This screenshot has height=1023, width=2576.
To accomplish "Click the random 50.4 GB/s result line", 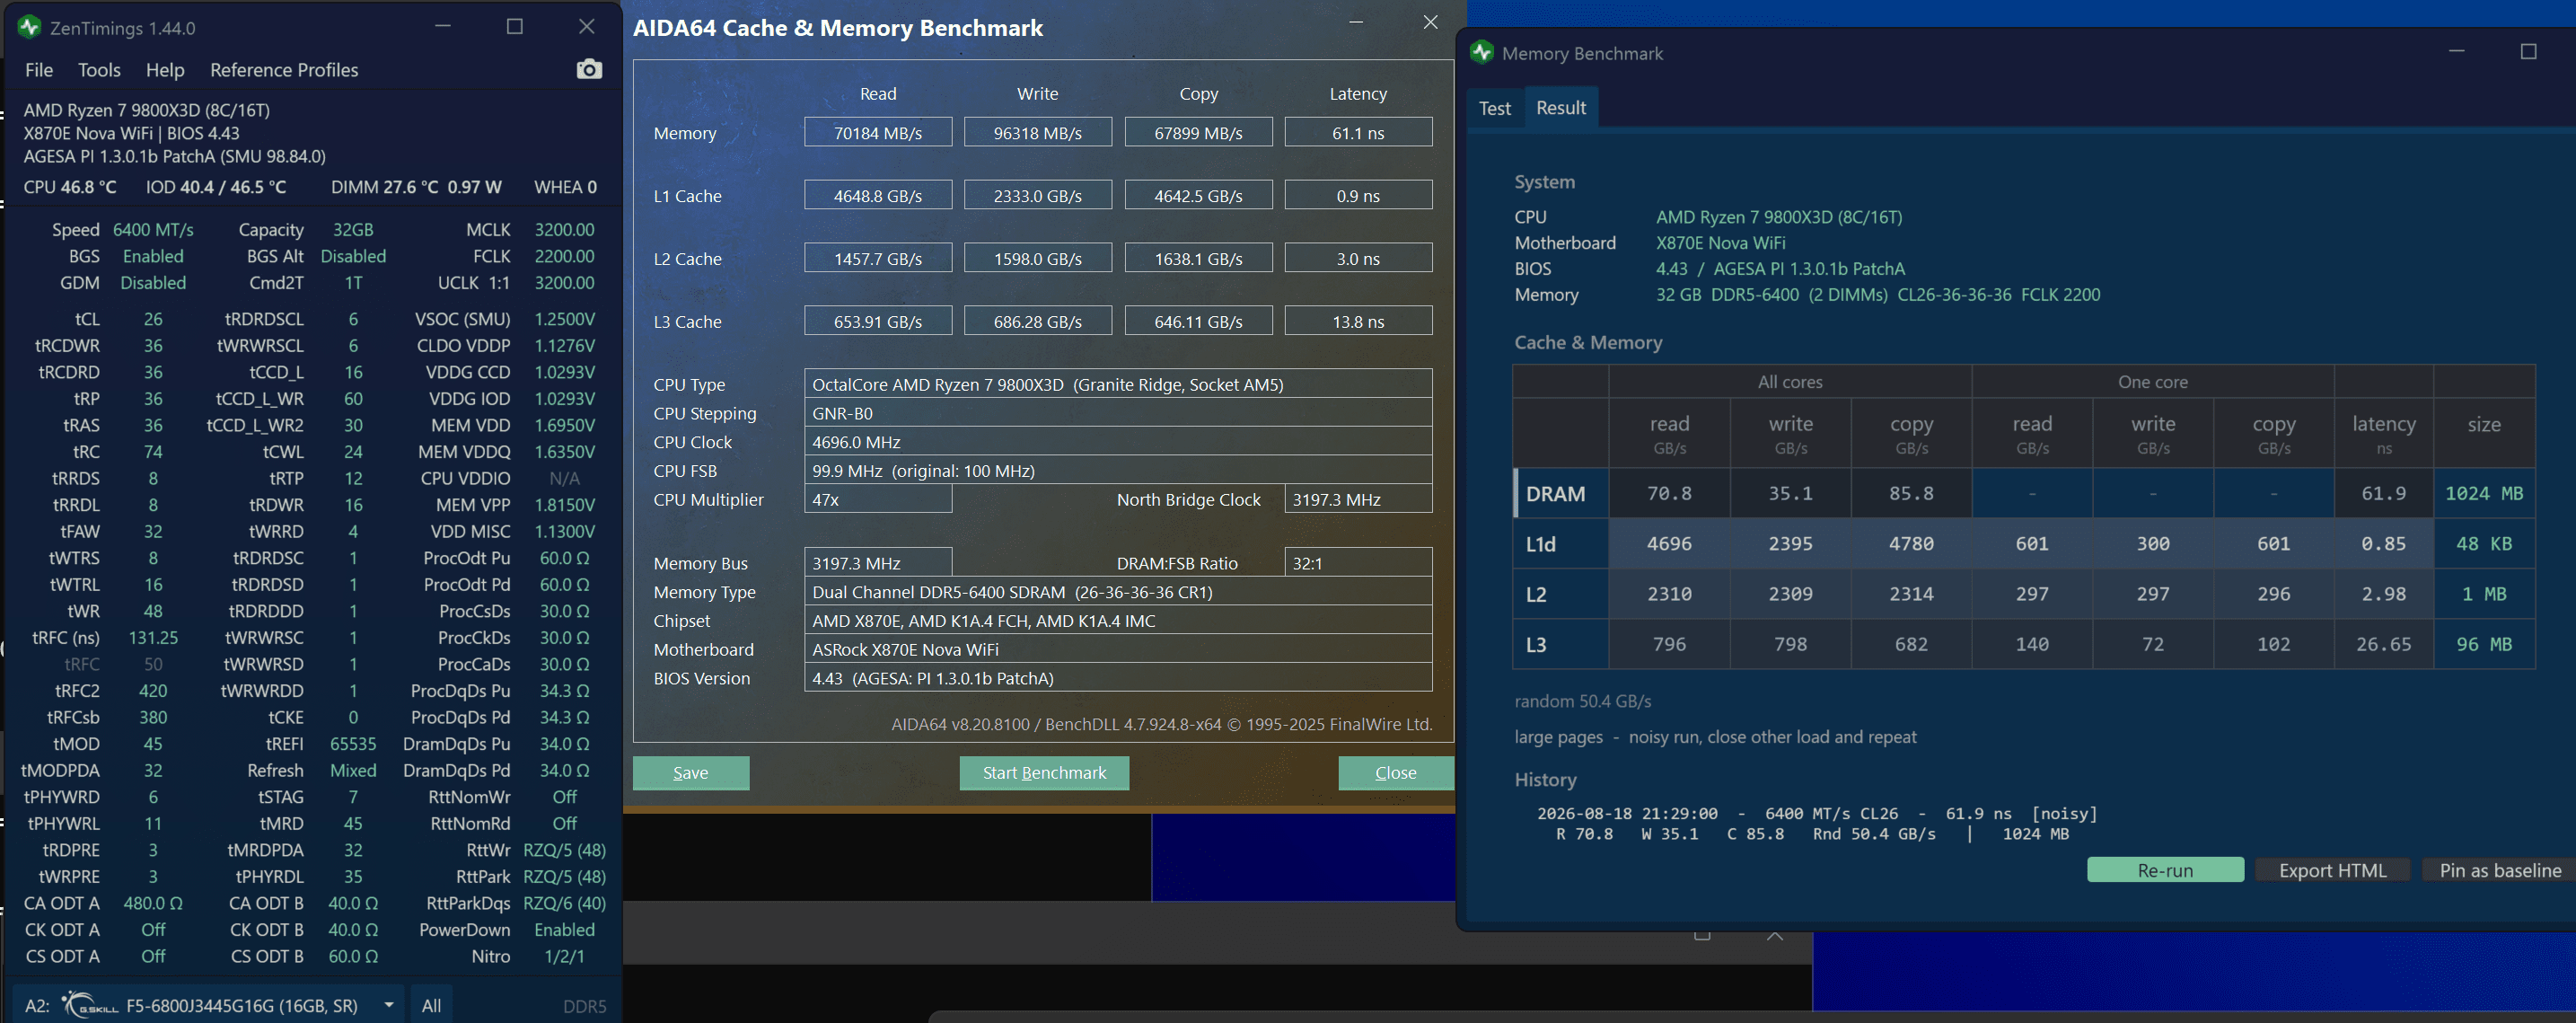I will click(x=1582, y=701).
